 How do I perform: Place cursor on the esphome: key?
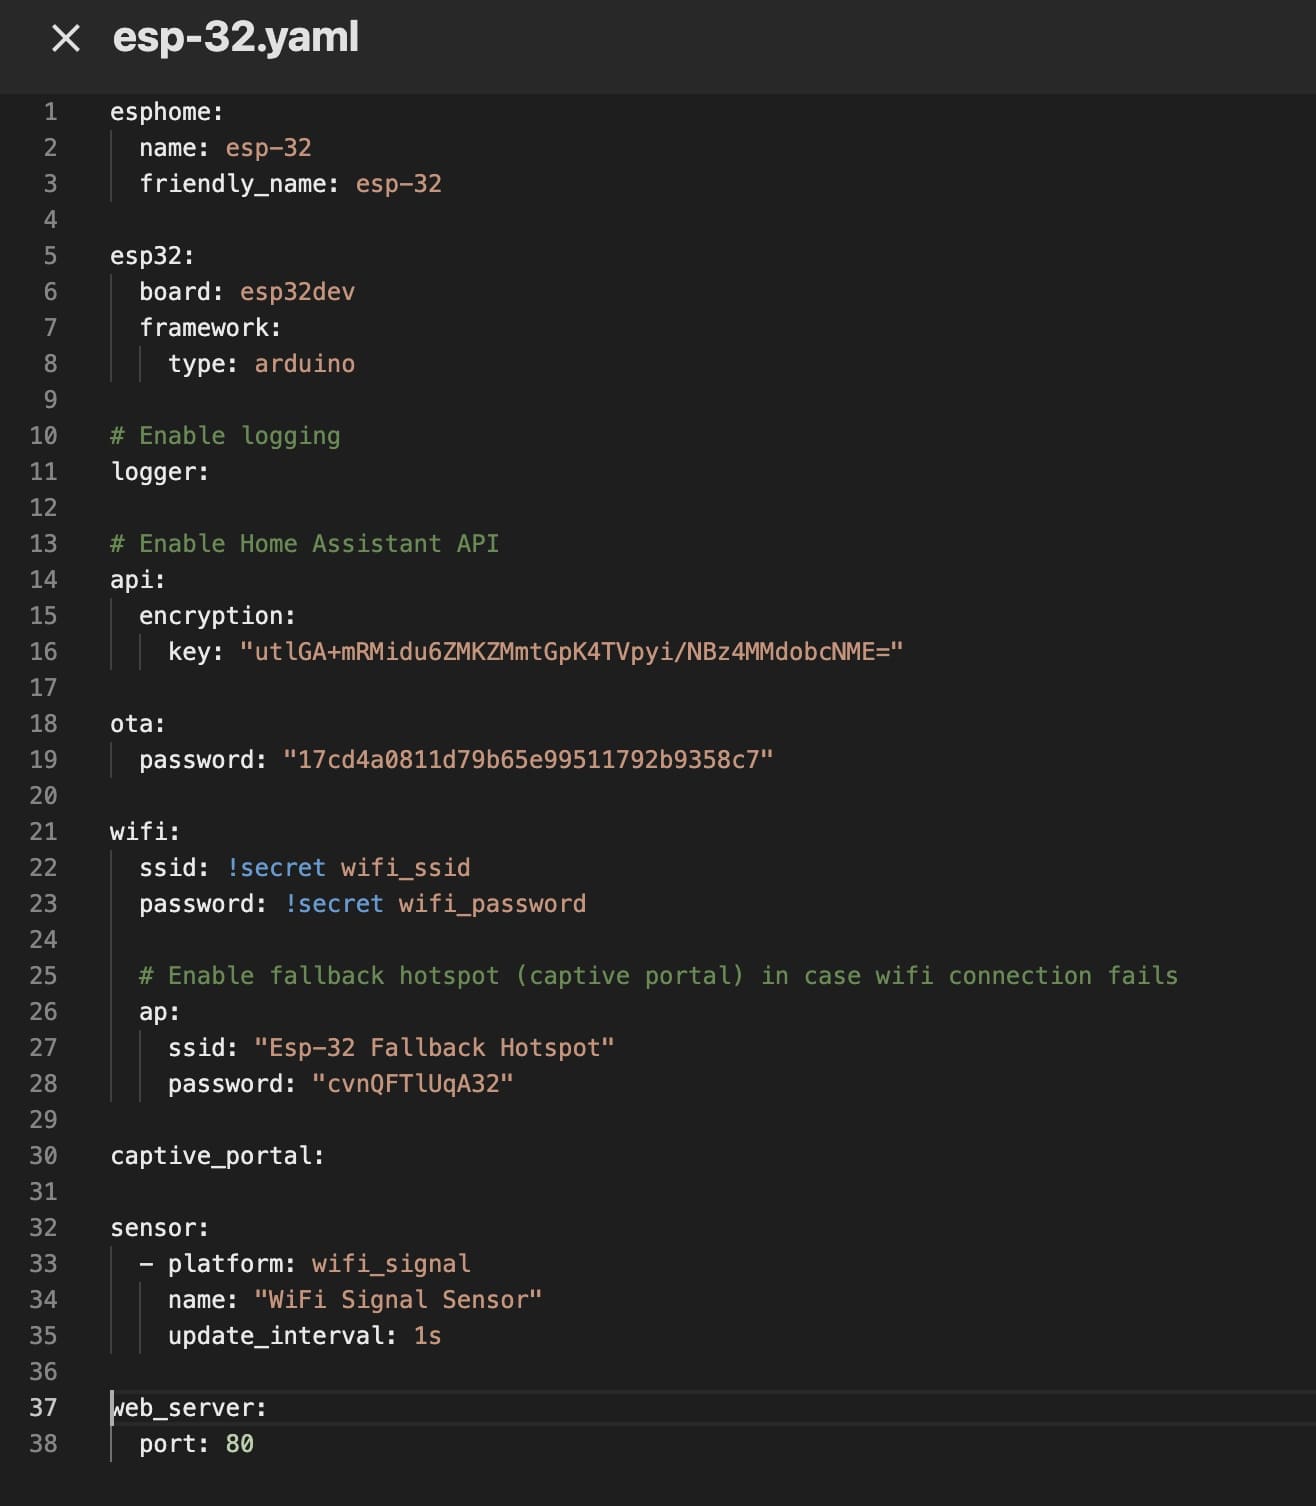166,112
